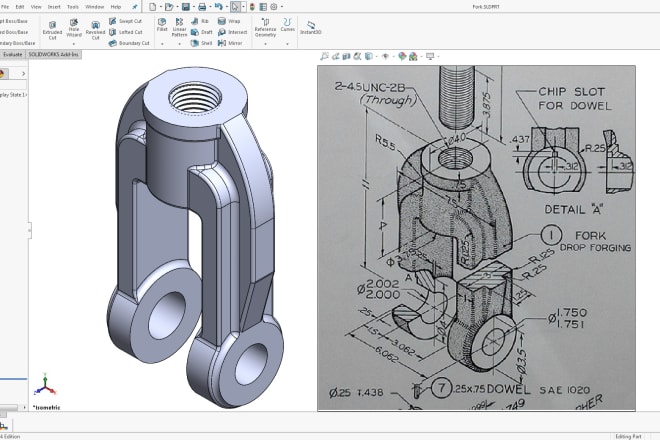Create a new document
Image resolution: width=660 pixels, height=440 pixels.
click(153, 7)
